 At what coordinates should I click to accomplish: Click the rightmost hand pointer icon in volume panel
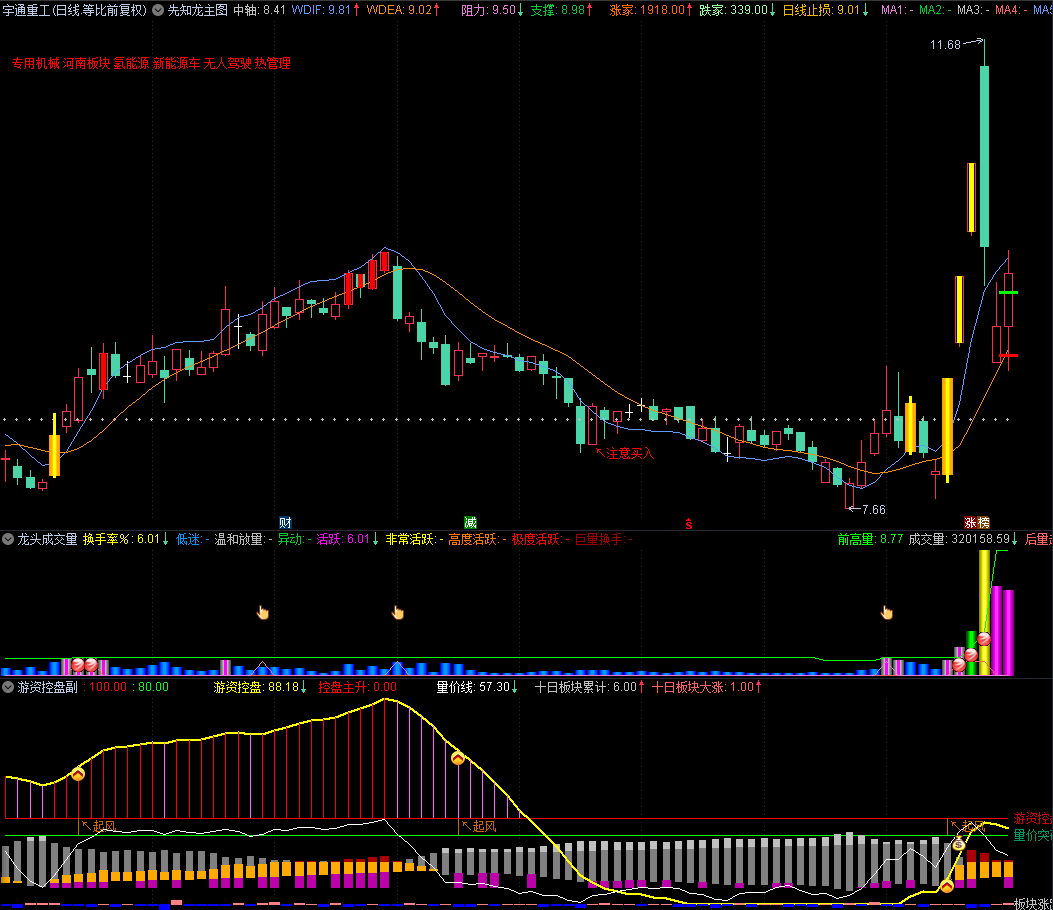click(886, 612)
